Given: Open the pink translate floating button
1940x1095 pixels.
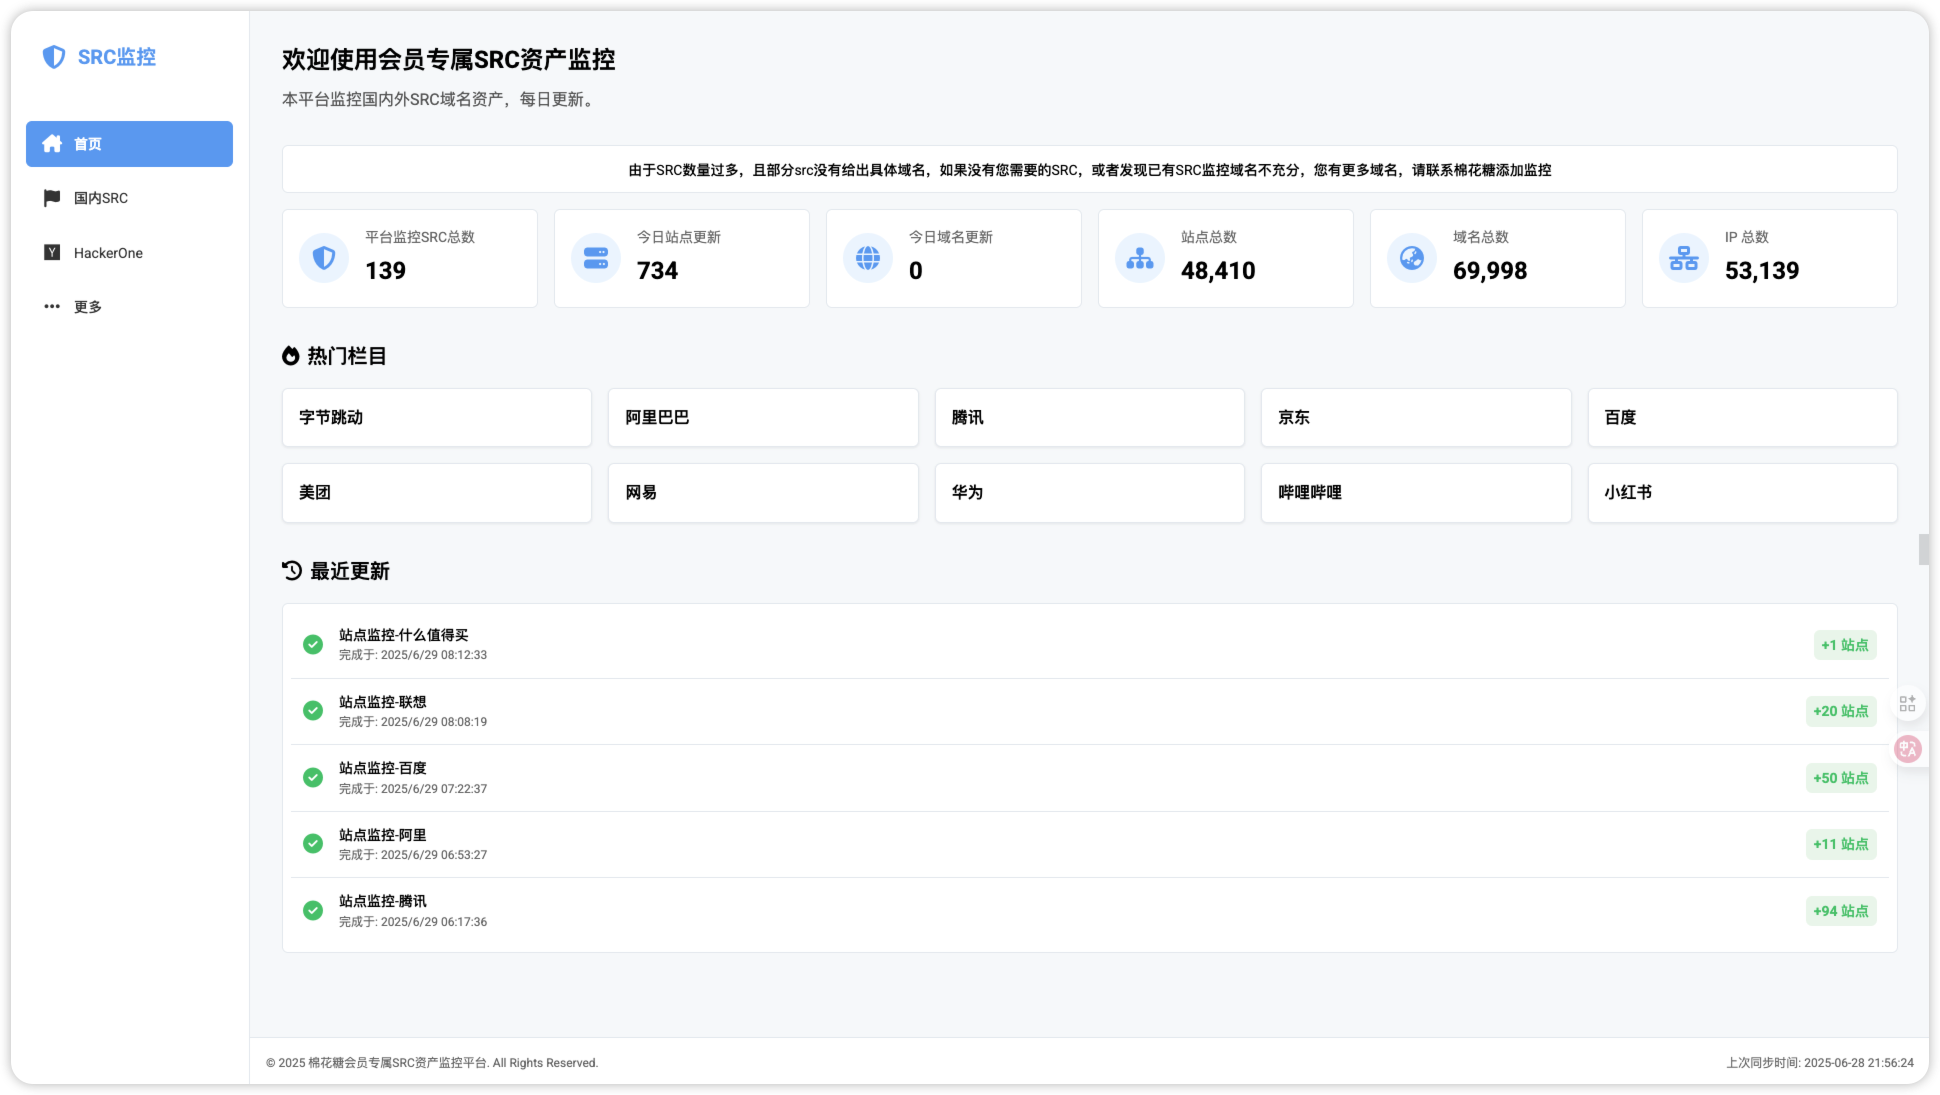Looking at the screenshot, I should click(x=1907, y=748).
